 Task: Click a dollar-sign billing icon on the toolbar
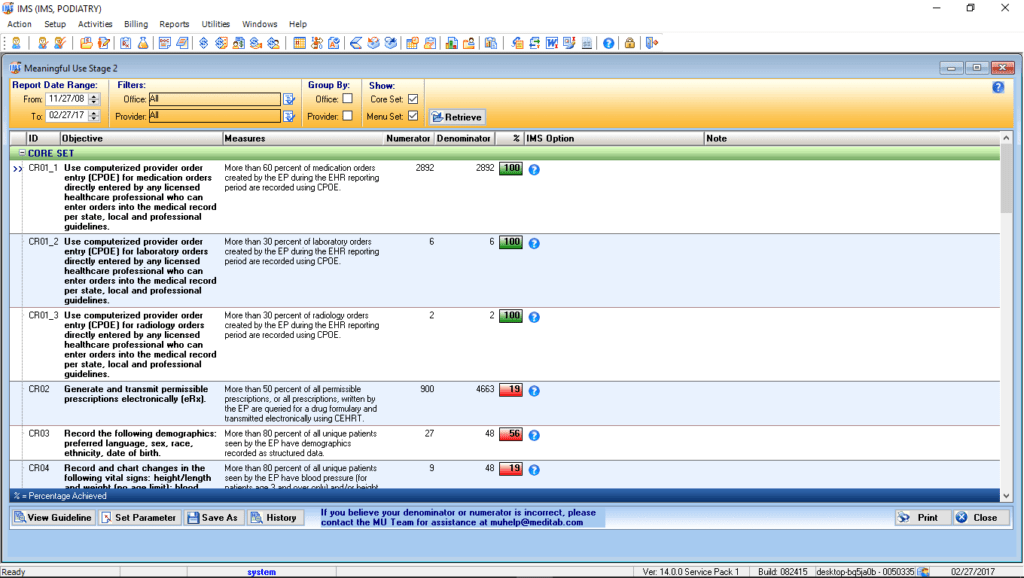202,43
